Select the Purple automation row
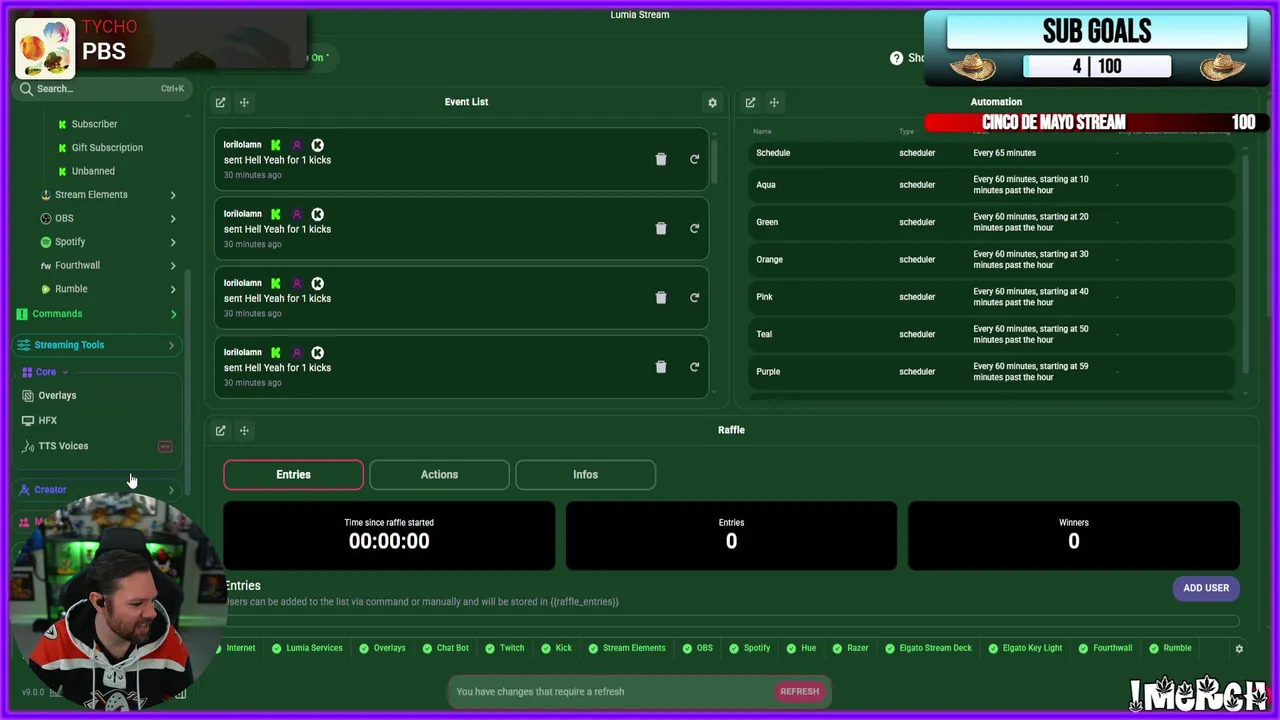Viewport: 1280px width, 720px height. pyautogui.click(x=990, y=372)
